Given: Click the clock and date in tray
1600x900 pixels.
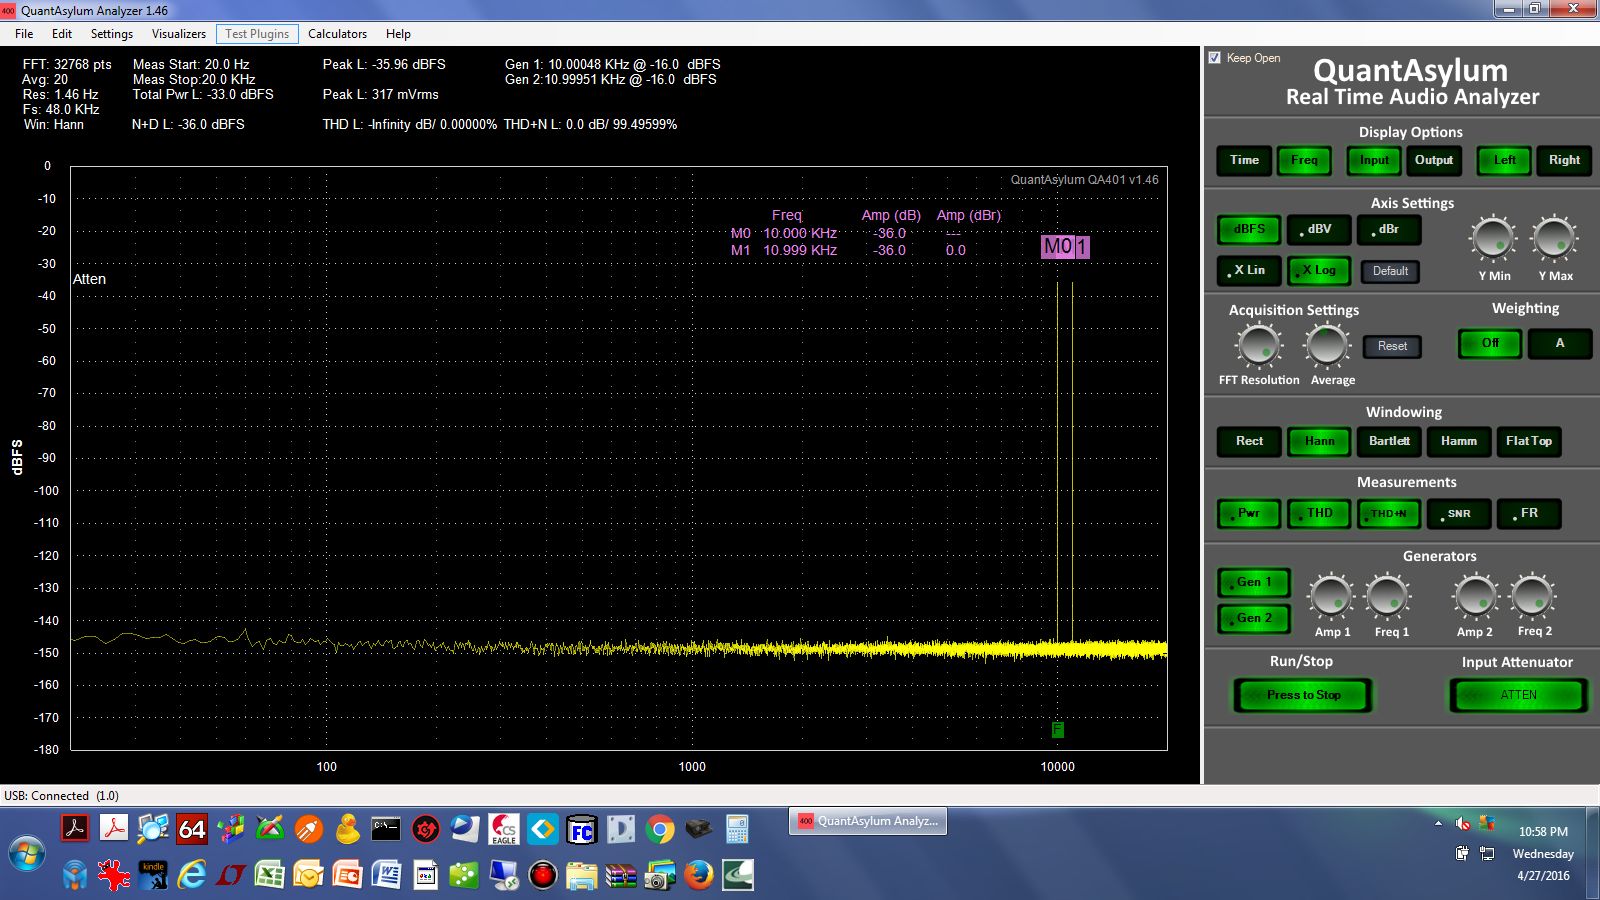Looking at the screenshot, I should click(1543, 853).
